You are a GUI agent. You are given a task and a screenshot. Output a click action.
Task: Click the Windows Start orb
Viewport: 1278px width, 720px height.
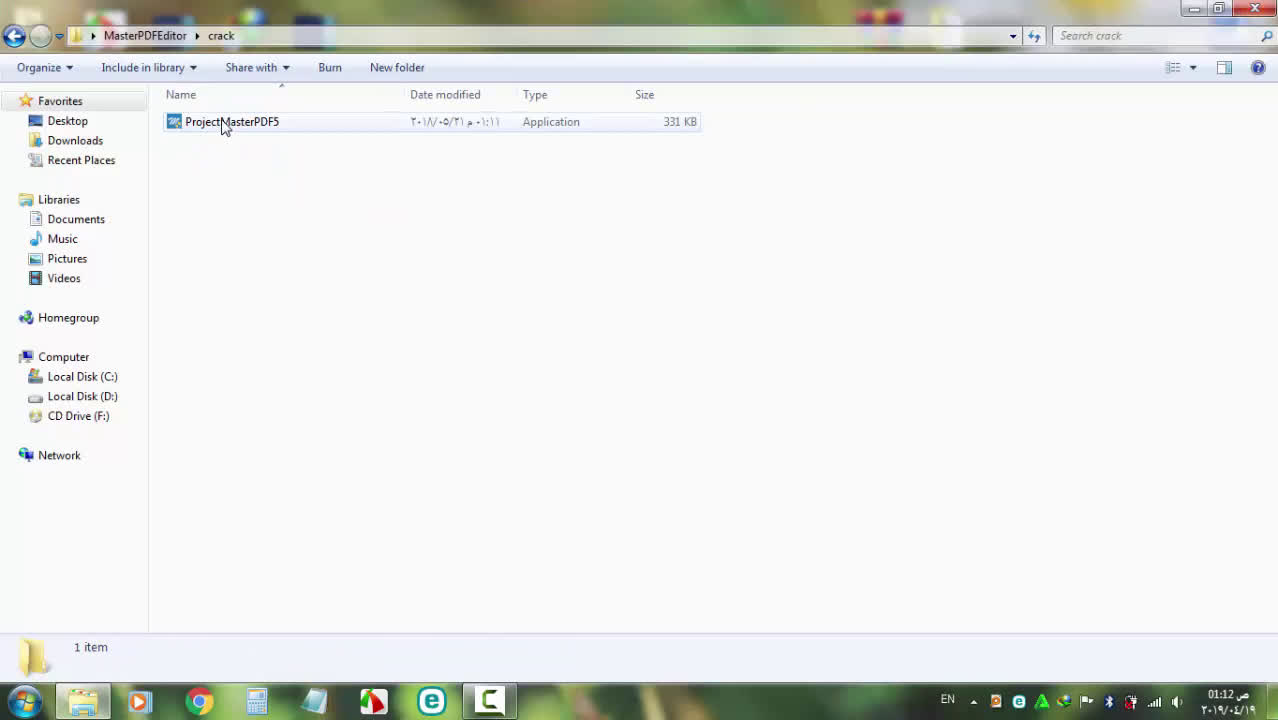24,701
